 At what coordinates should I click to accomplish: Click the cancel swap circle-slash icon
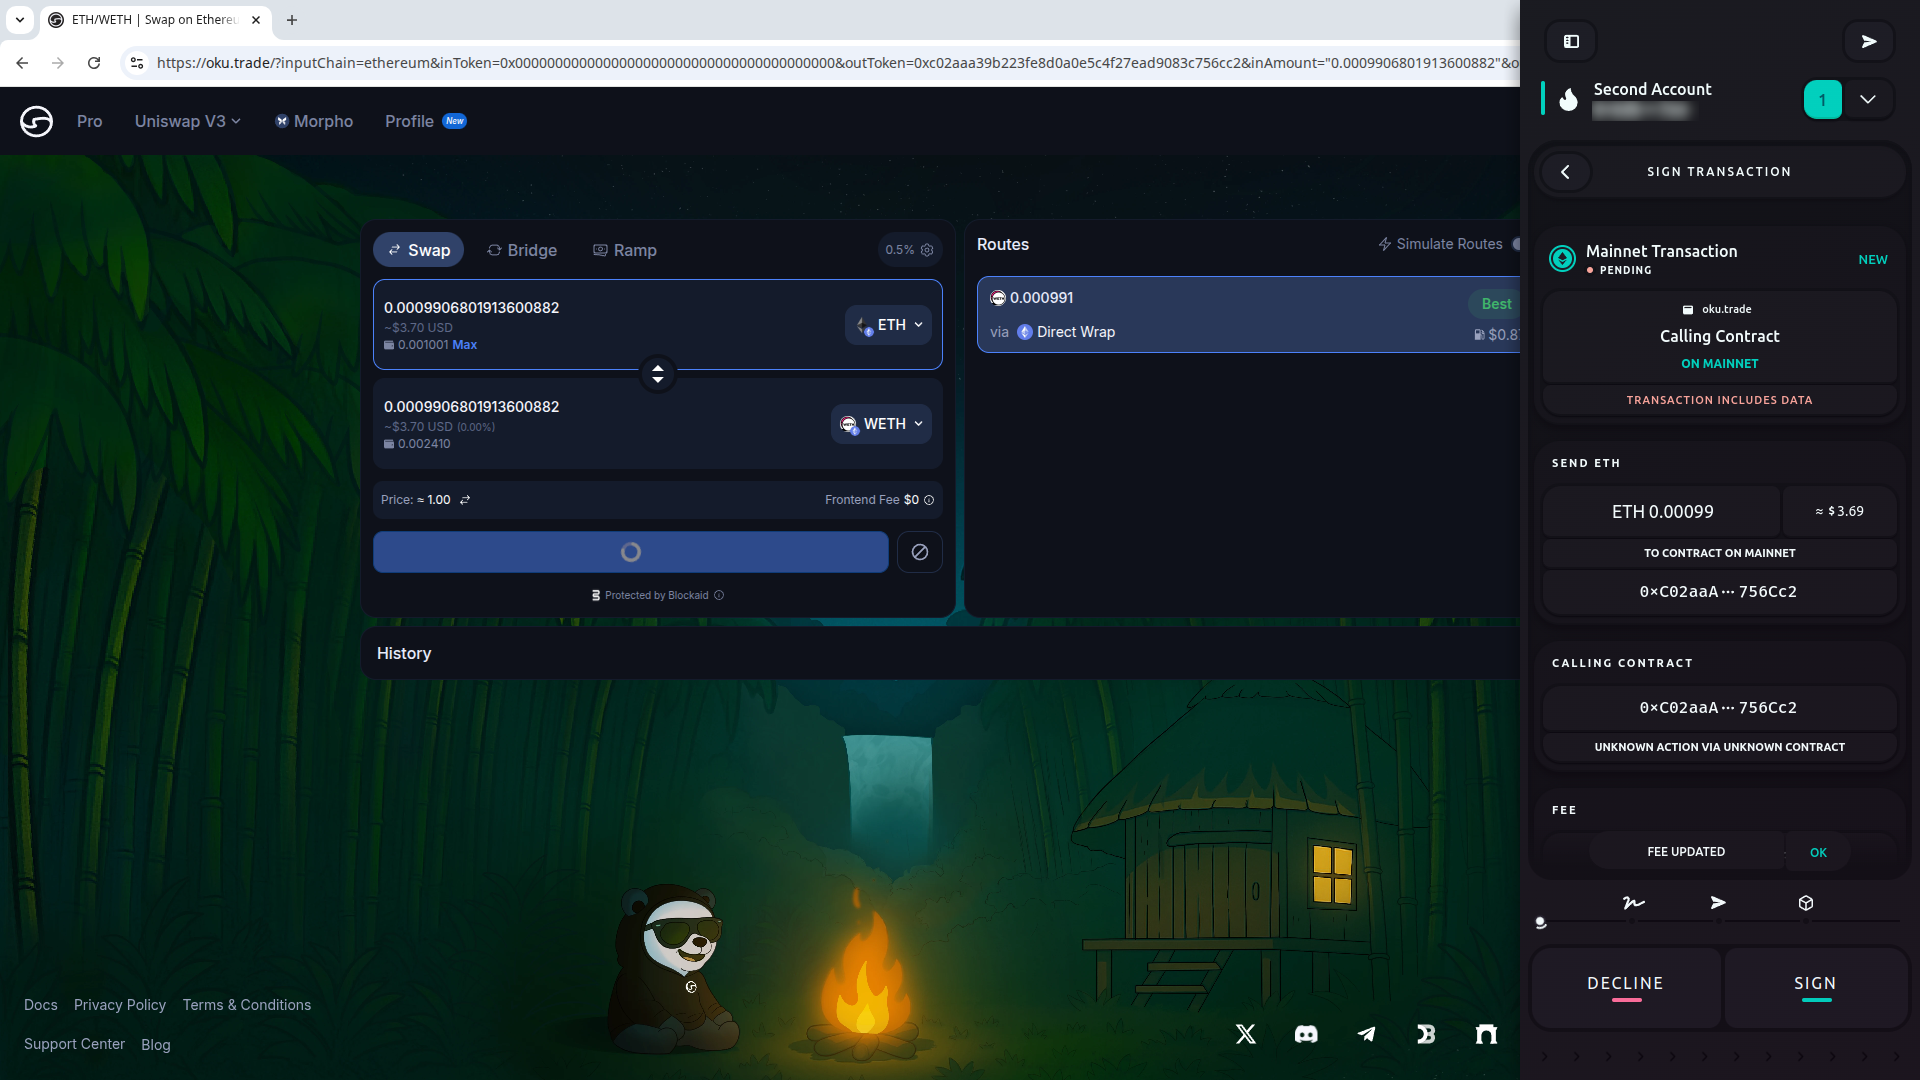point(919,552)
